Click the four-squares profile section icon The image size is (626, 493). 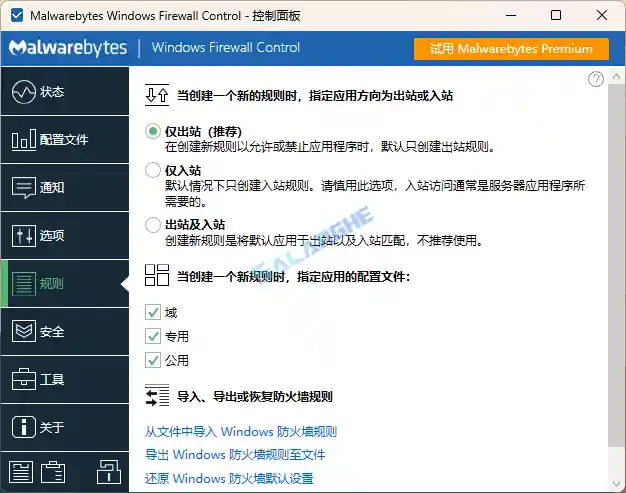tap(156, 275)
